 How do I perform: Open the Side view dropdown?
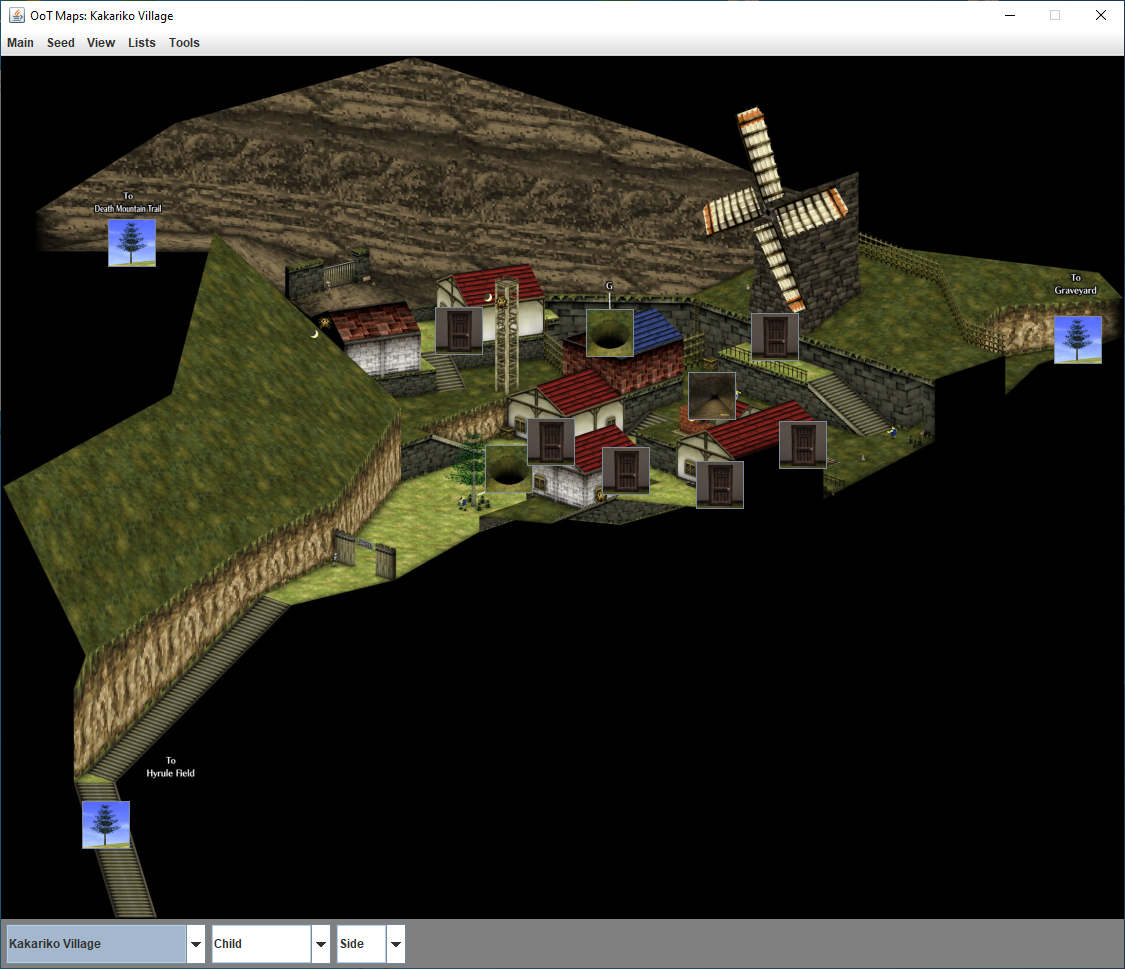(x=371, y=944)
